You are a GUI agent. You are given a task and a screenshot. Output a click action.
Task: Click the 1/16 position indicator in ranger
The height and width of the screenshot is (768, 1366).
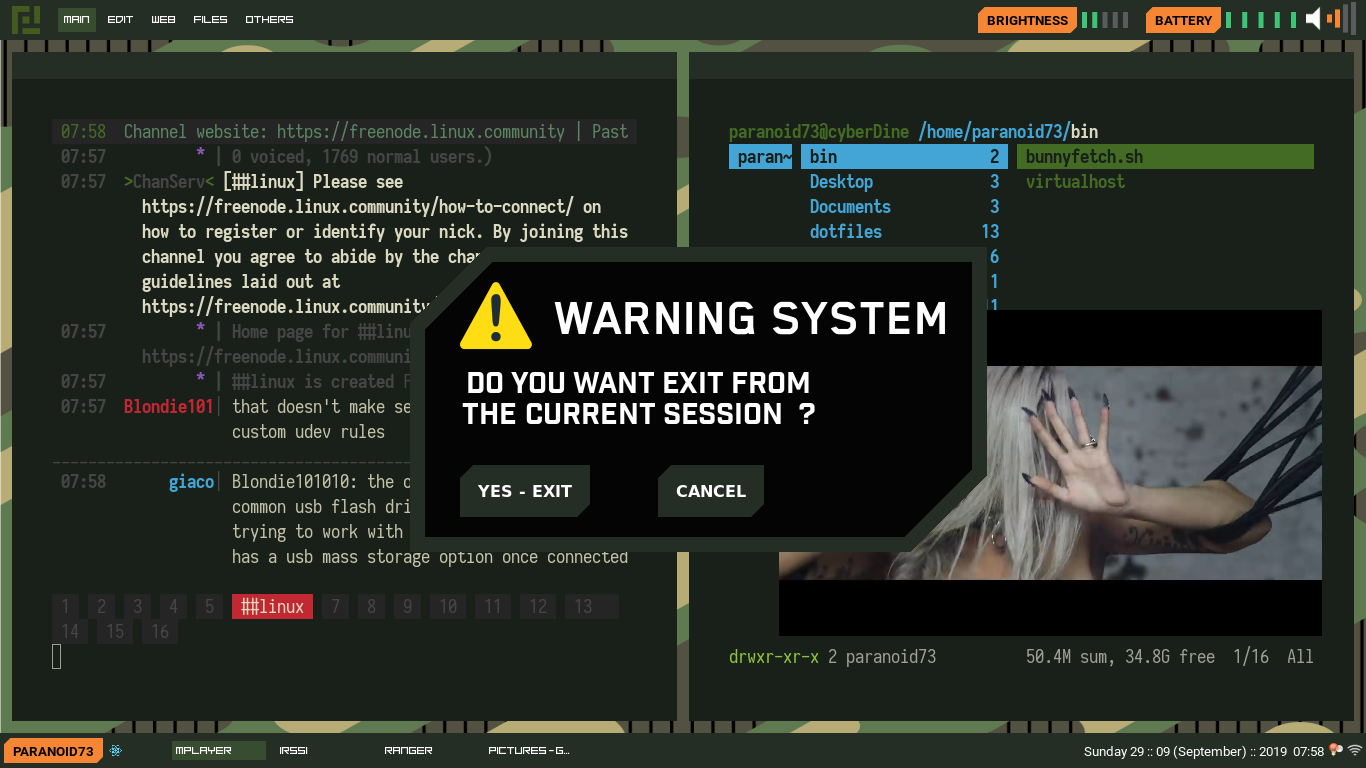tap(1251, 657)
